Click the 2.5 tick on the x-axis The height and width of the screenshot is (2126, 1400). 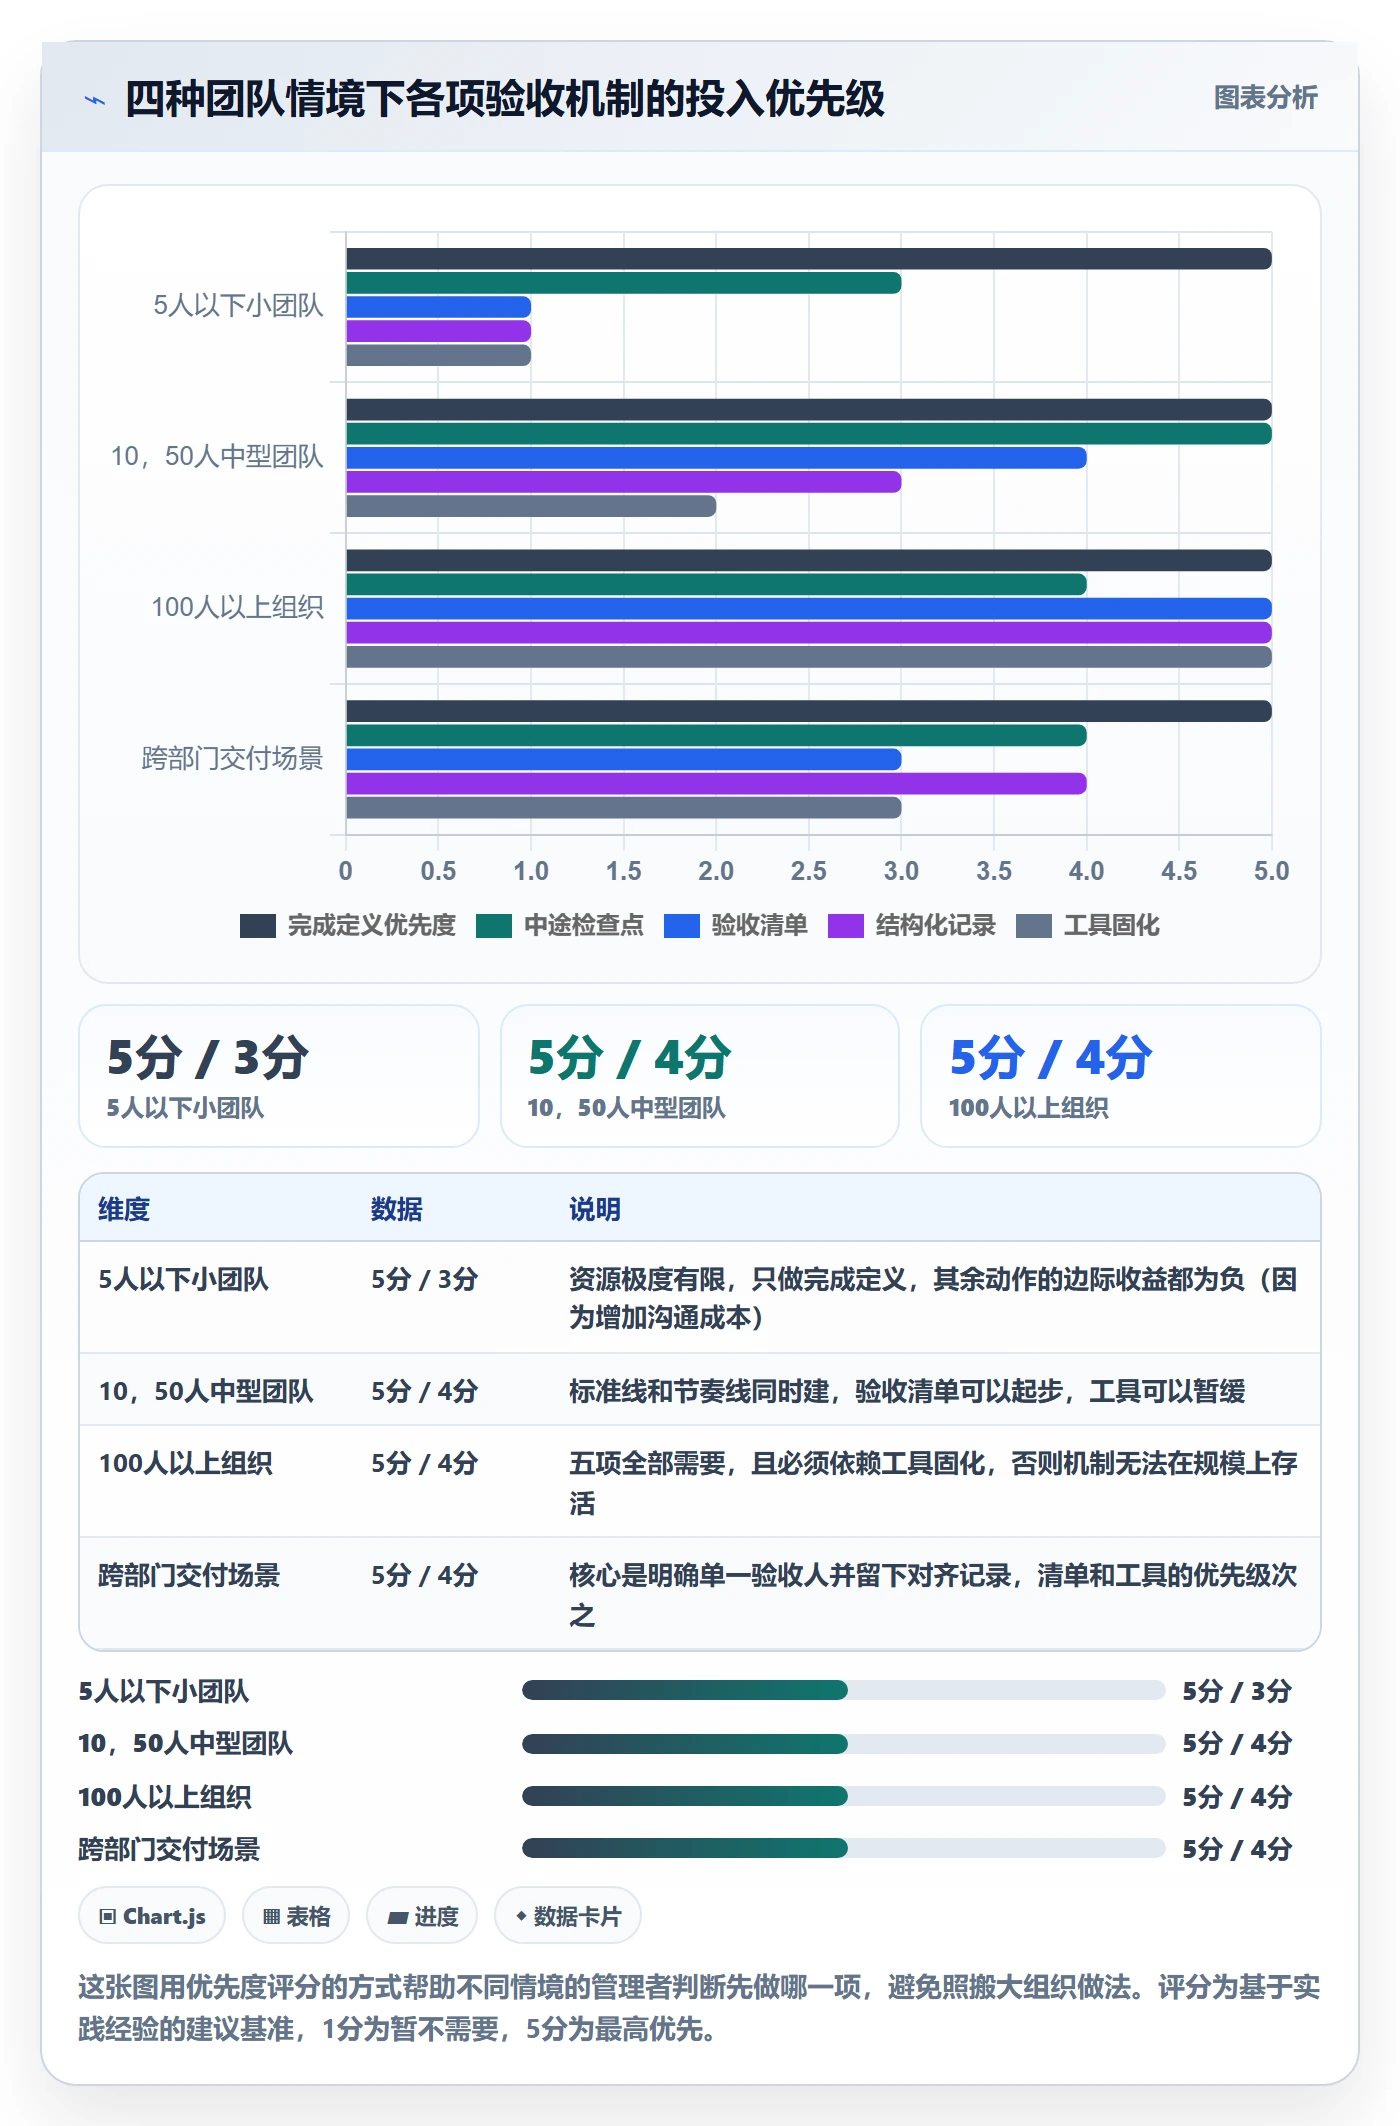[808, 871]
